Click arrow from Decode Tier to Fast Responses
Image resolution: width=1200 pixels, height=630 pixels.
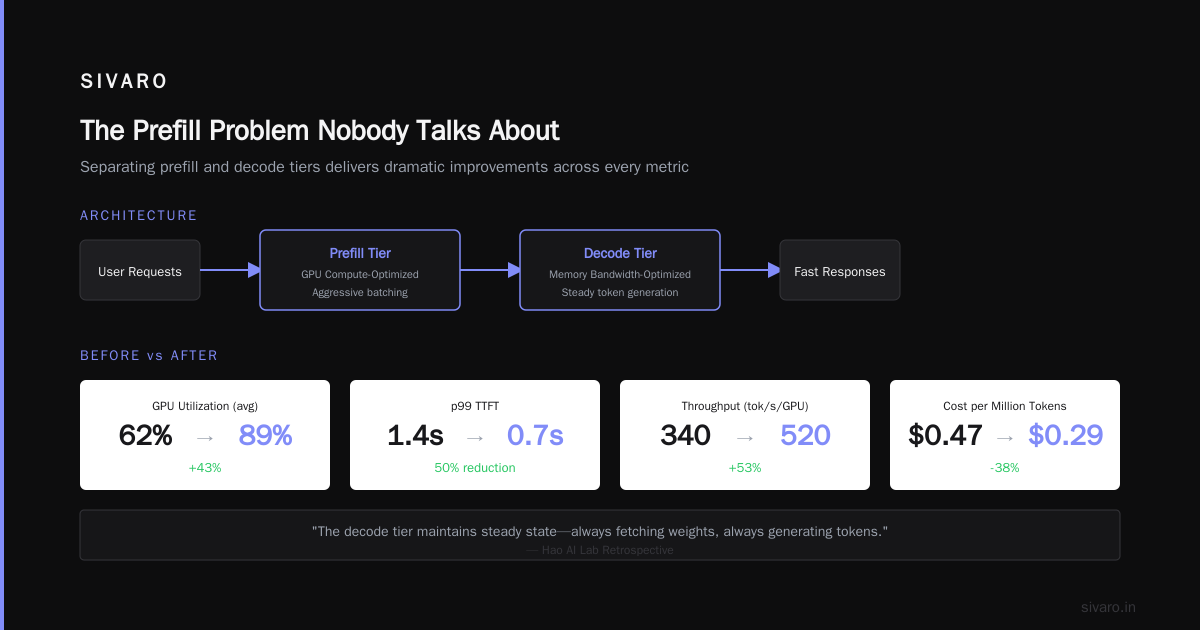pyautogui.click(x=750, y=270)
